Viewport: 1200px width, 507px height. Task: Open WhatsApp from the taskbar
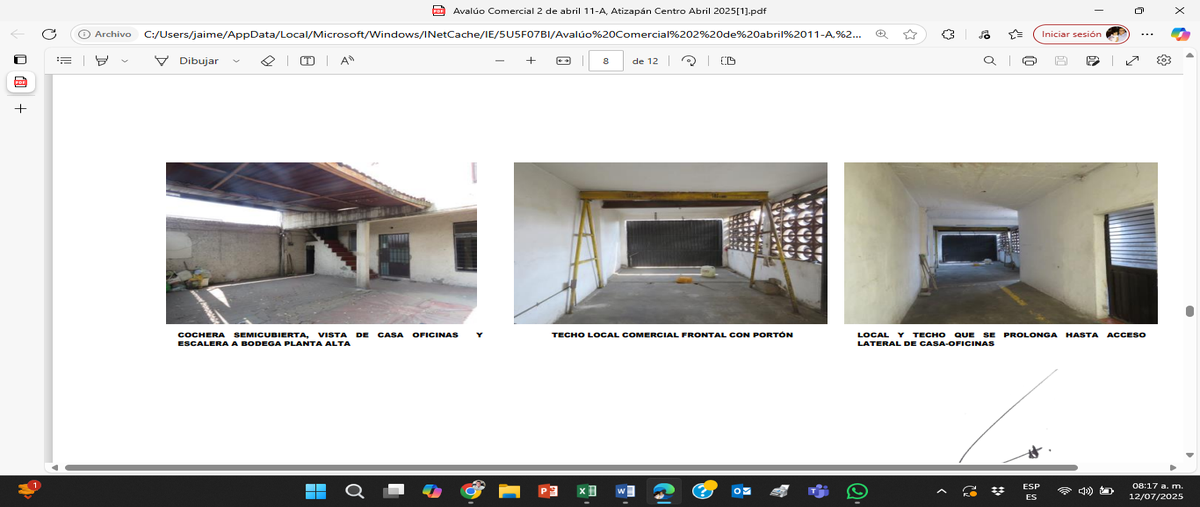(x=857, y=491)
